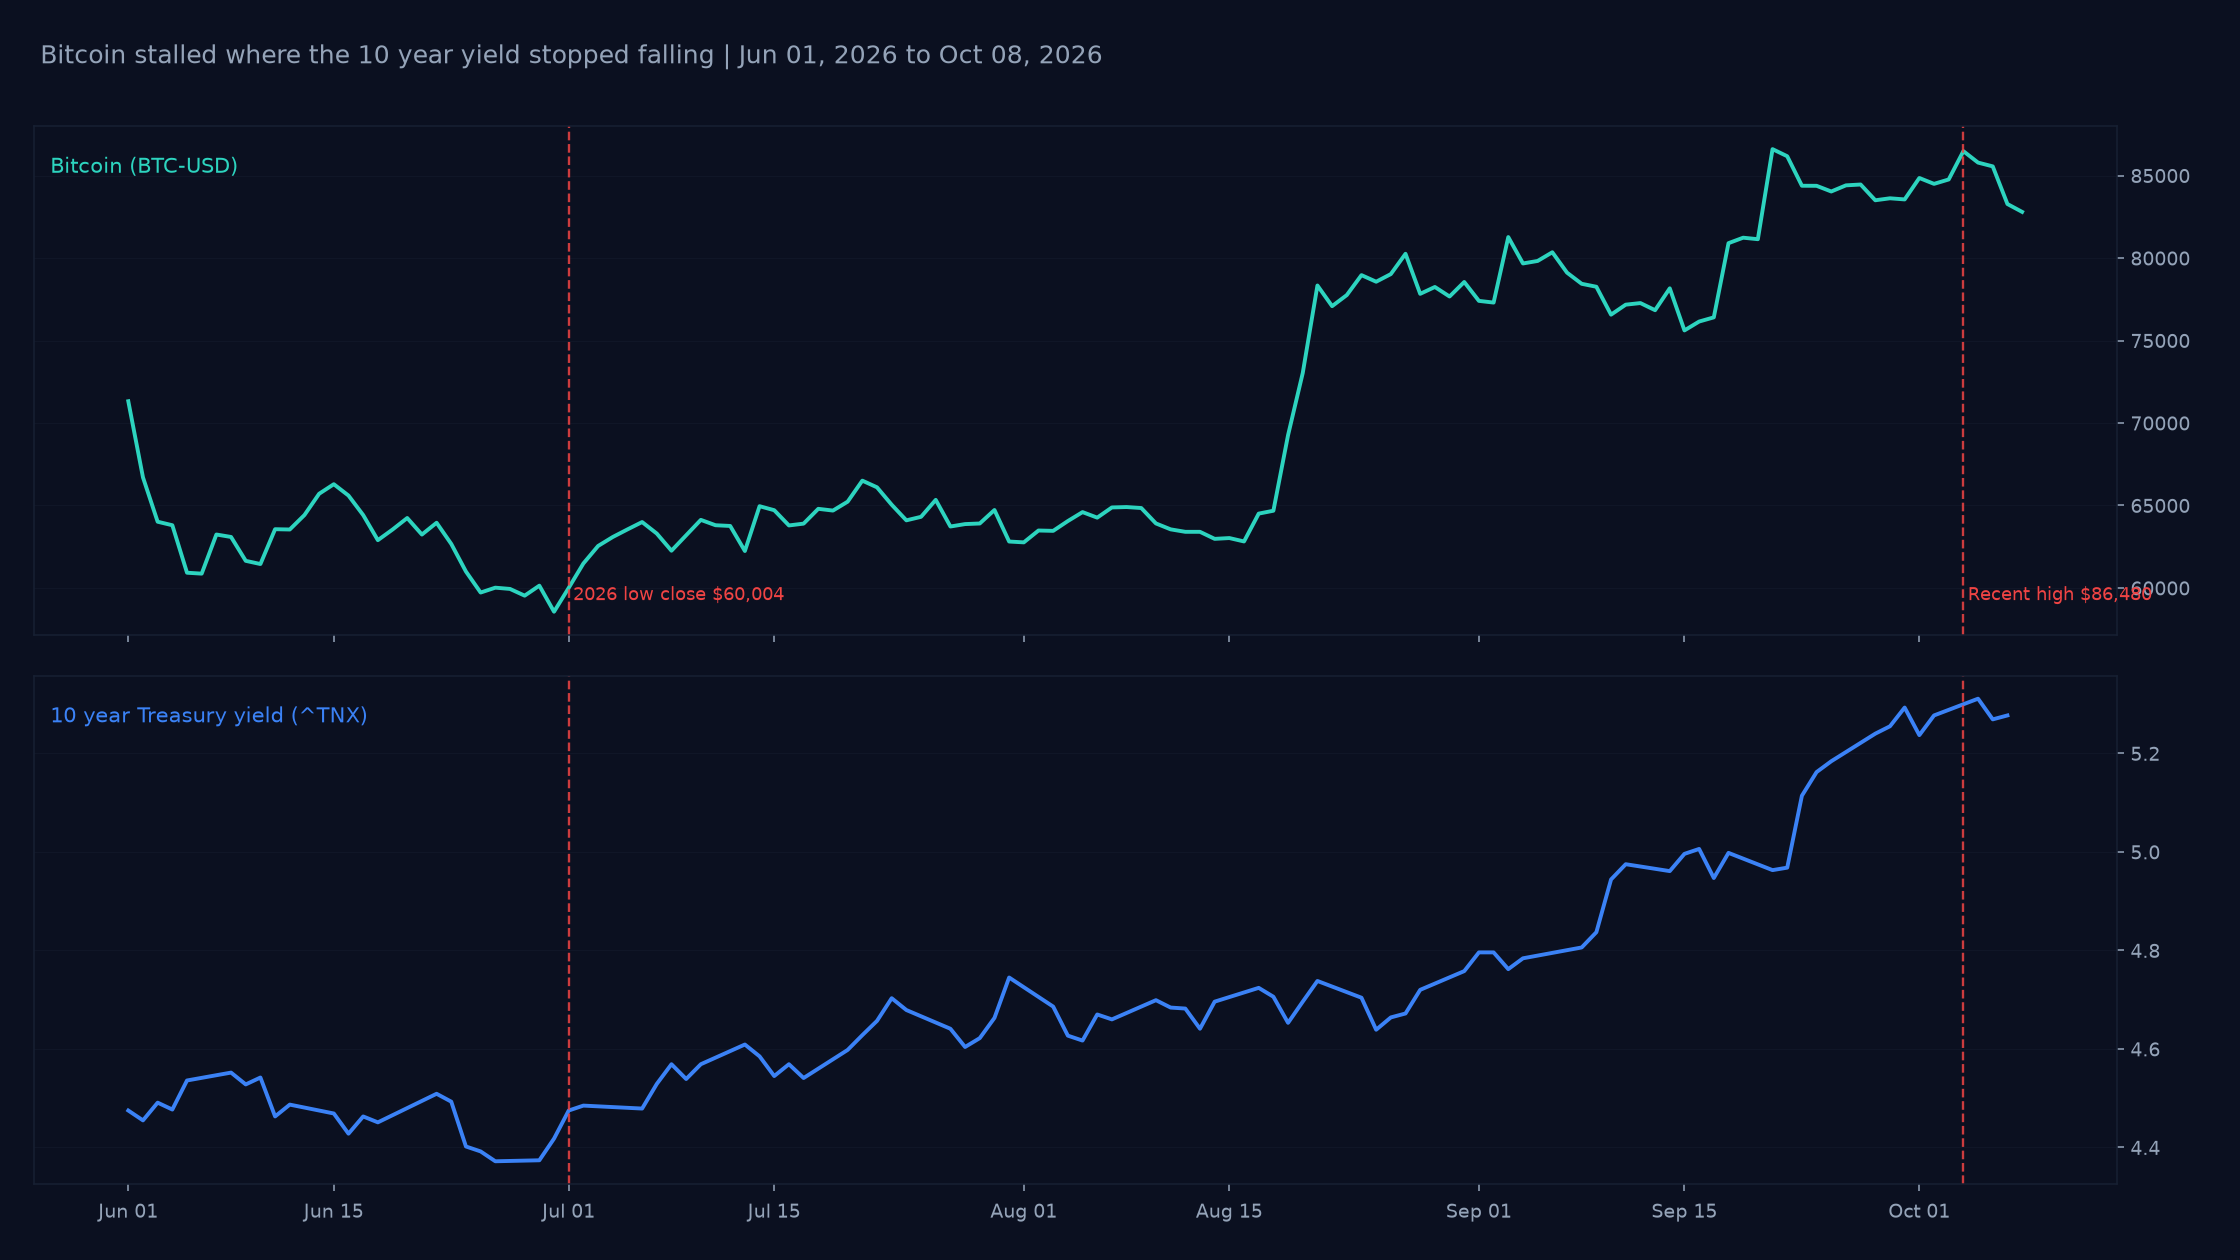The height and width of the screenshot is (1260, 2240).
Task: Click the 'Aug 15' date label
Action: point(1229,1212)
